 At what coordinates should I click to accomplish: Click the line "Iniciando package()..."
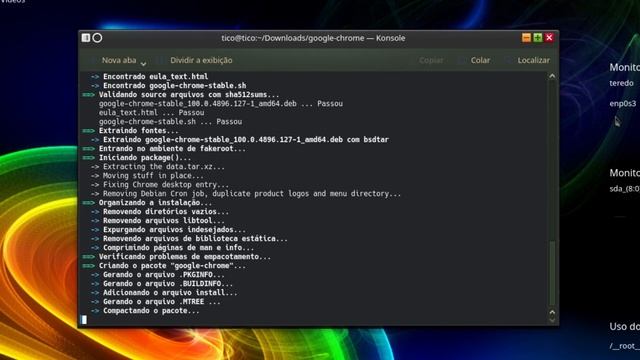coord(145,158)
